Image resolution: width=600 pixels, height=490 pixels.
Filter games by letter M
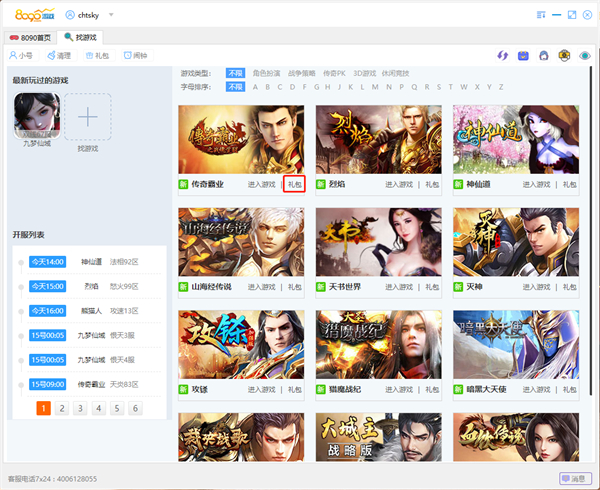pyautogui.click(x=375, y=87)
